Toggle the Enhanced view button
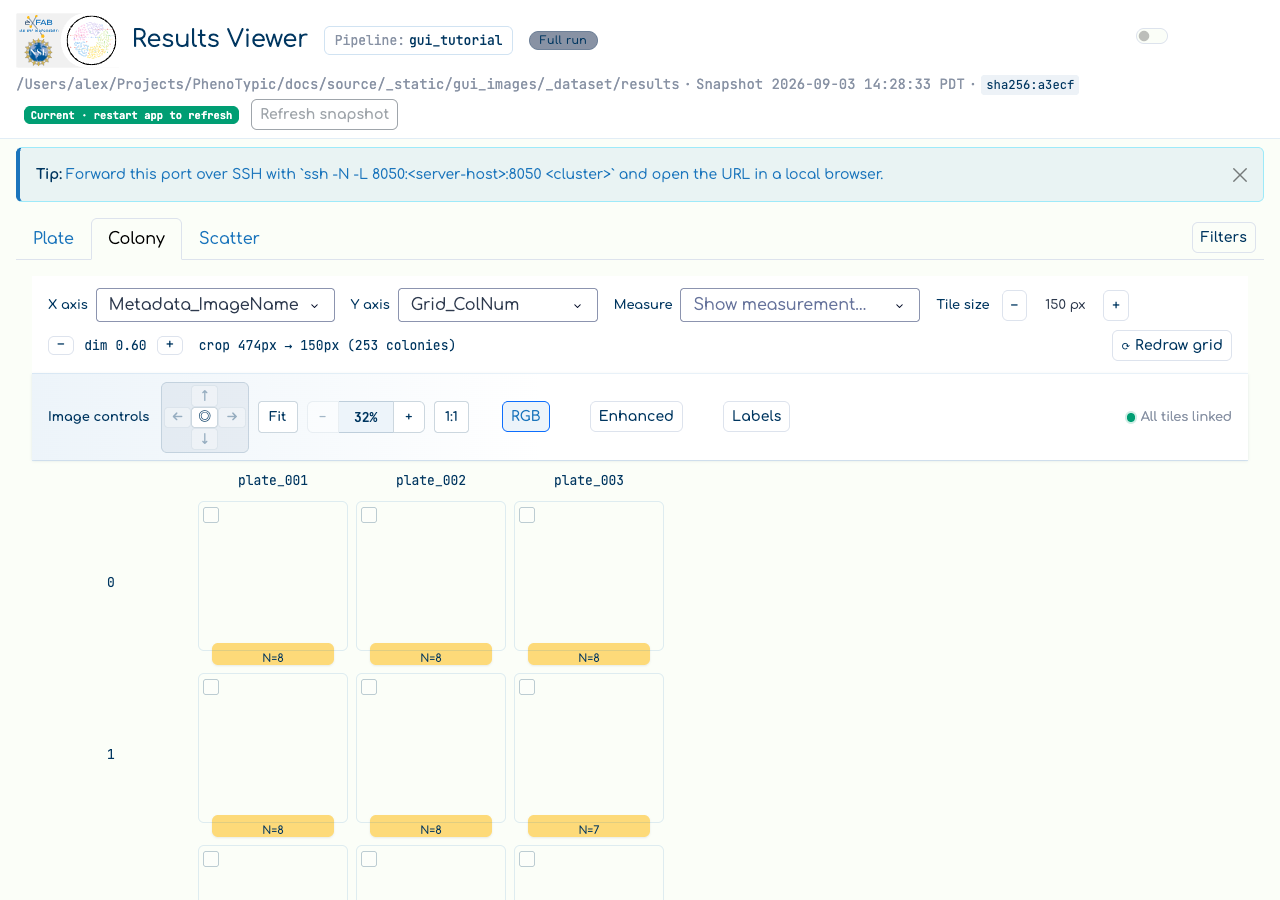 (x=636, y=417)
